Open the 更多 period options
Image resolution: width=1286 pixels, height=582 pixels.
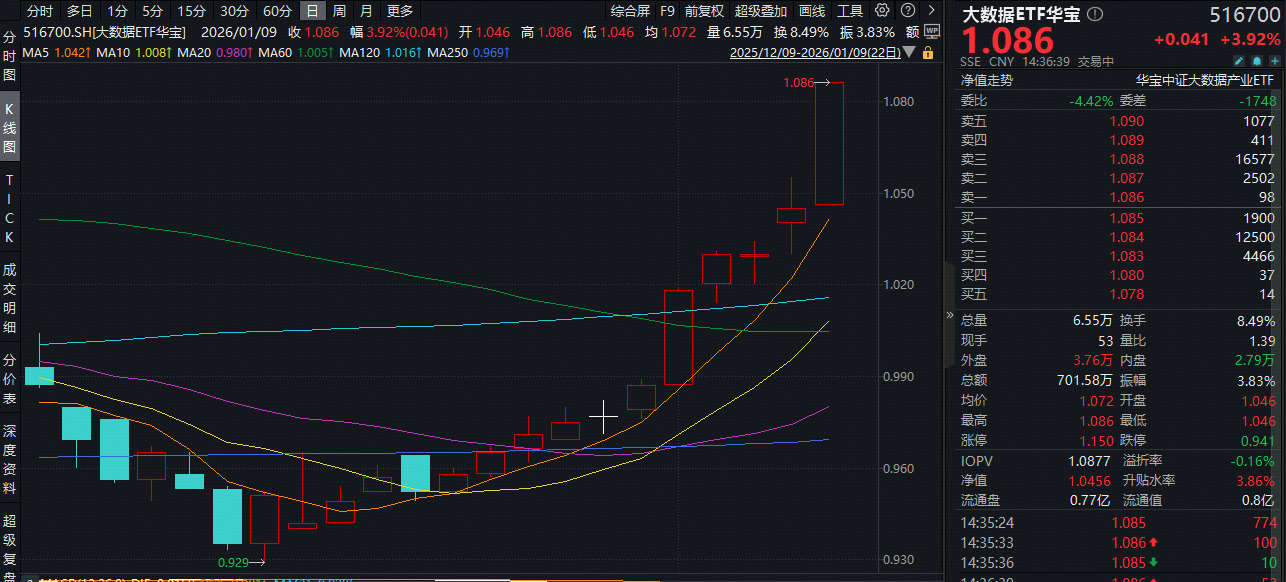point(399,11)
